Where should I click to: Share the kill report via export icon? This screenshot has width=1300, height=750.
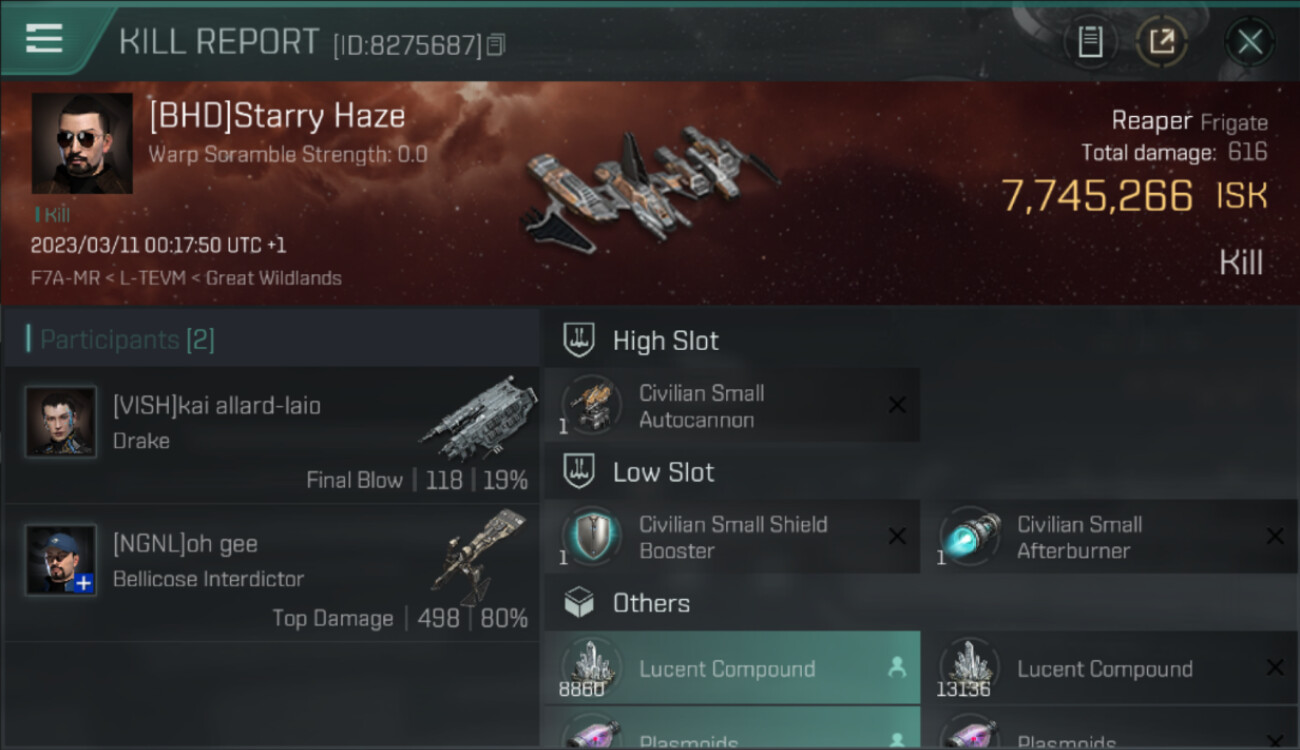(x=1161, y=42)
